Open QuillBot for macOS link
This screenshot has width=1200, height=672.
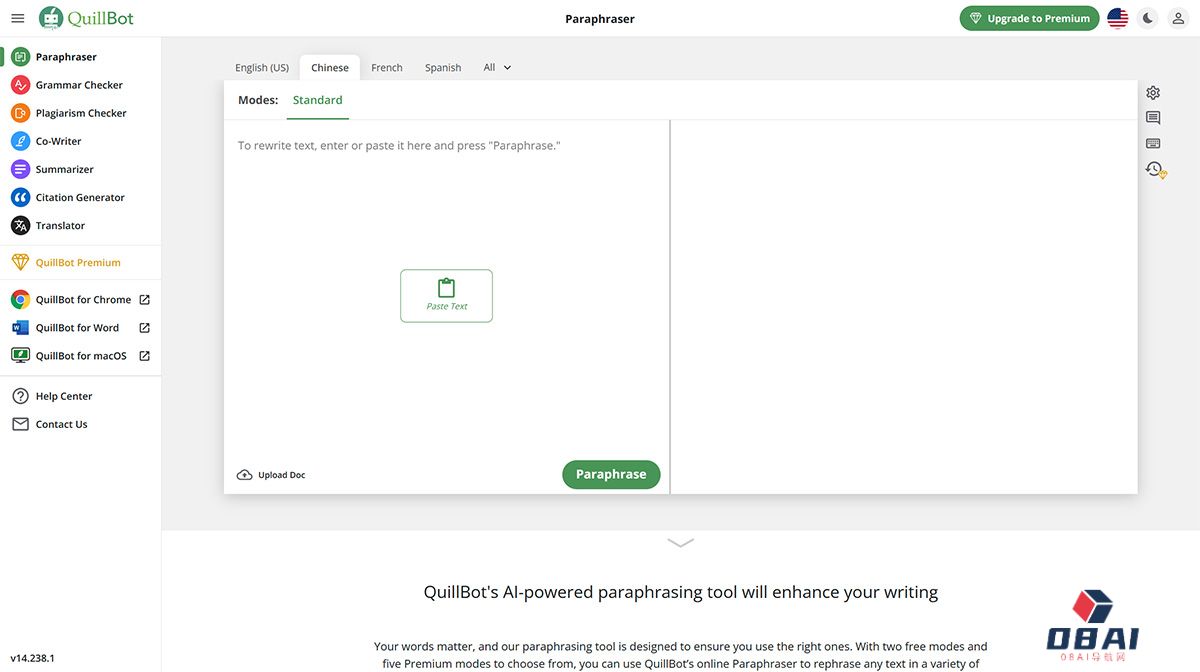(x=80, y=355)
